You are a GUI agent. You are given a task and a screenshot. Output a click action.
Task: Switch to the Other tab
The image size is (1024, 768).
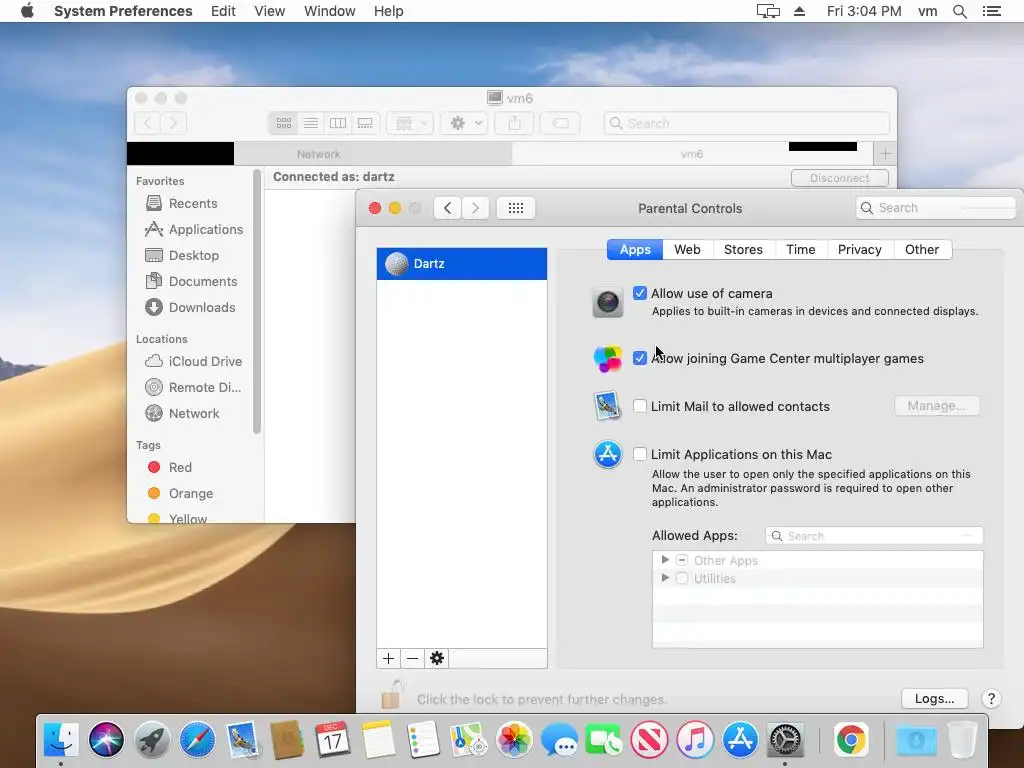tap(921, 249)
